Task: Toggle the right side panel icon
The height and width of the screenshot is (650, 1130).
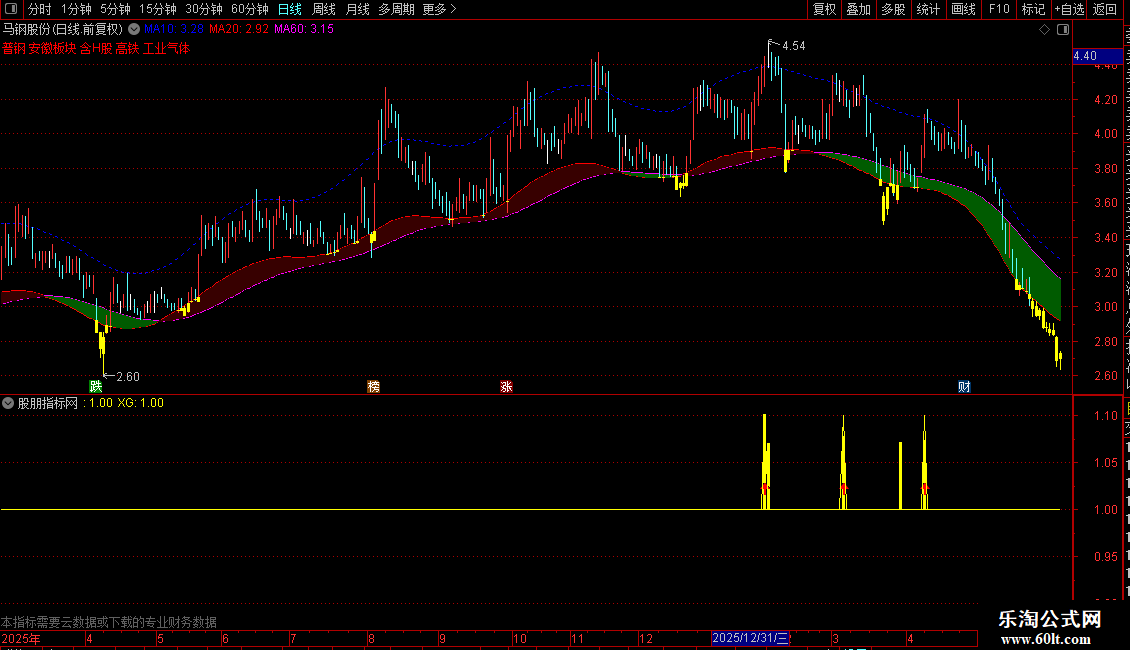Action: [1062, 30]
